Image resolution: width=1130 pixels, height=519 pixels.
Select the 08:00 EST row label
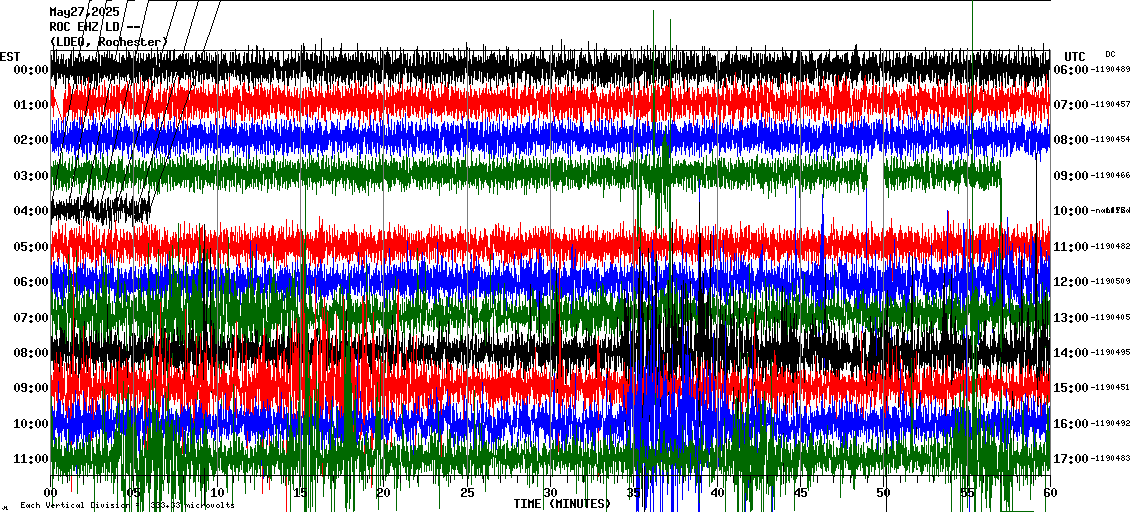(31, 353)
